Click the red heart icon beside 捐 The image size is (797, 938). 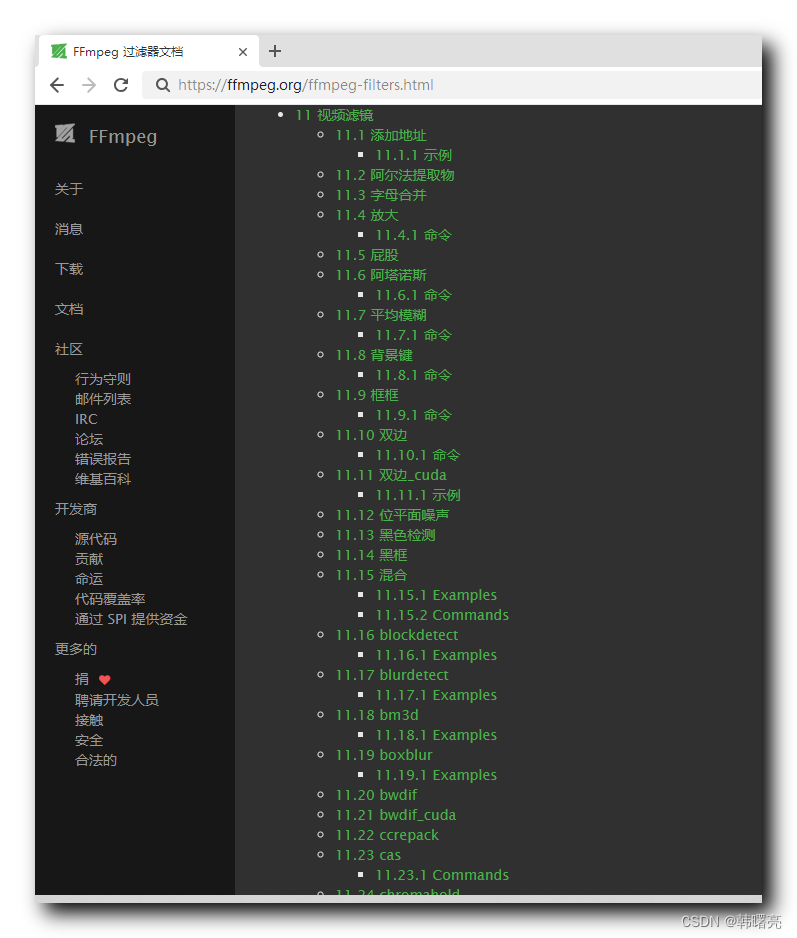105,680
